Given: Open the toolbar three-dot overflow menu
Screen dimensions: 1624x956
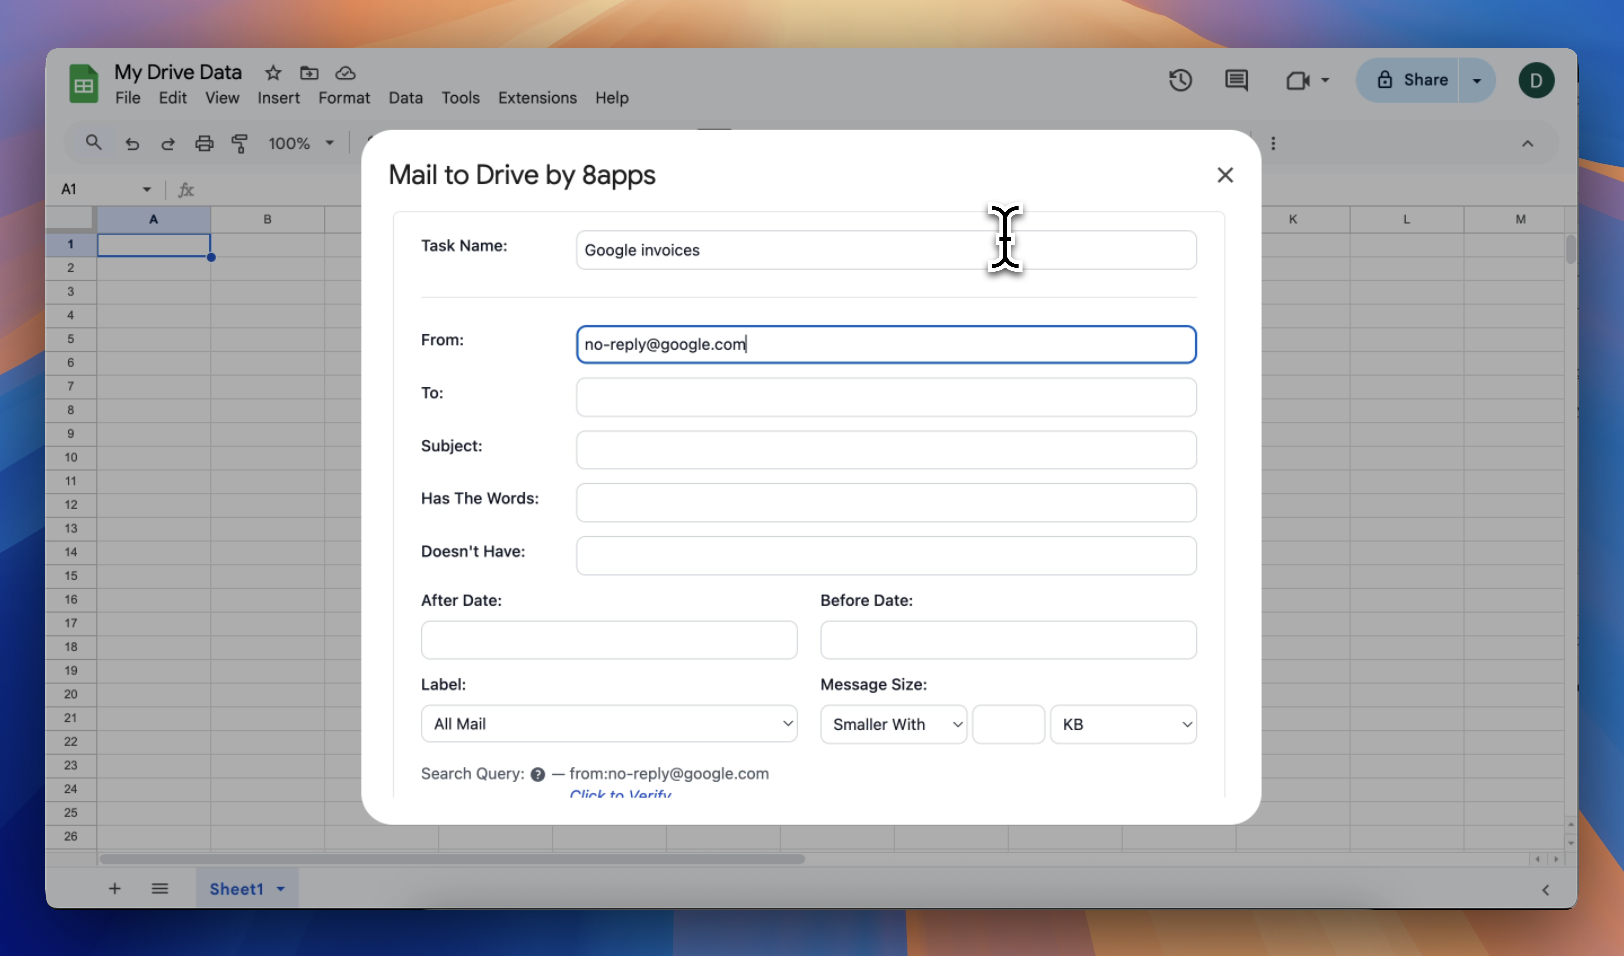Looking at the screenshot, I should point(1273,144).
